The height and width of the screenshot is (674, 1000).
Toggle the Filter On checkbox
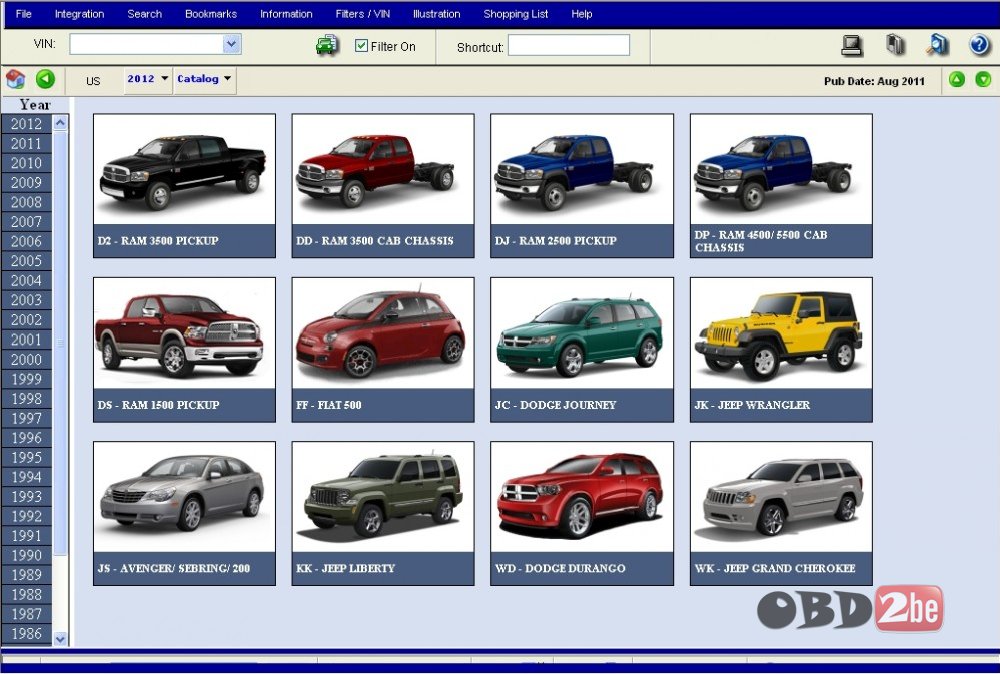[361, 45]
